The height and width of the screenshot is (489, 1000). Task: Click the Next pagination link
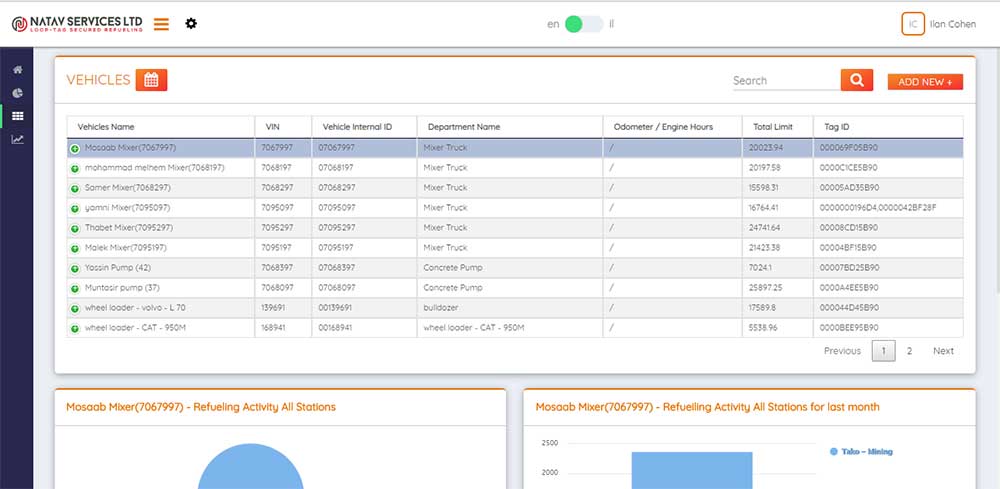(943, 351)
